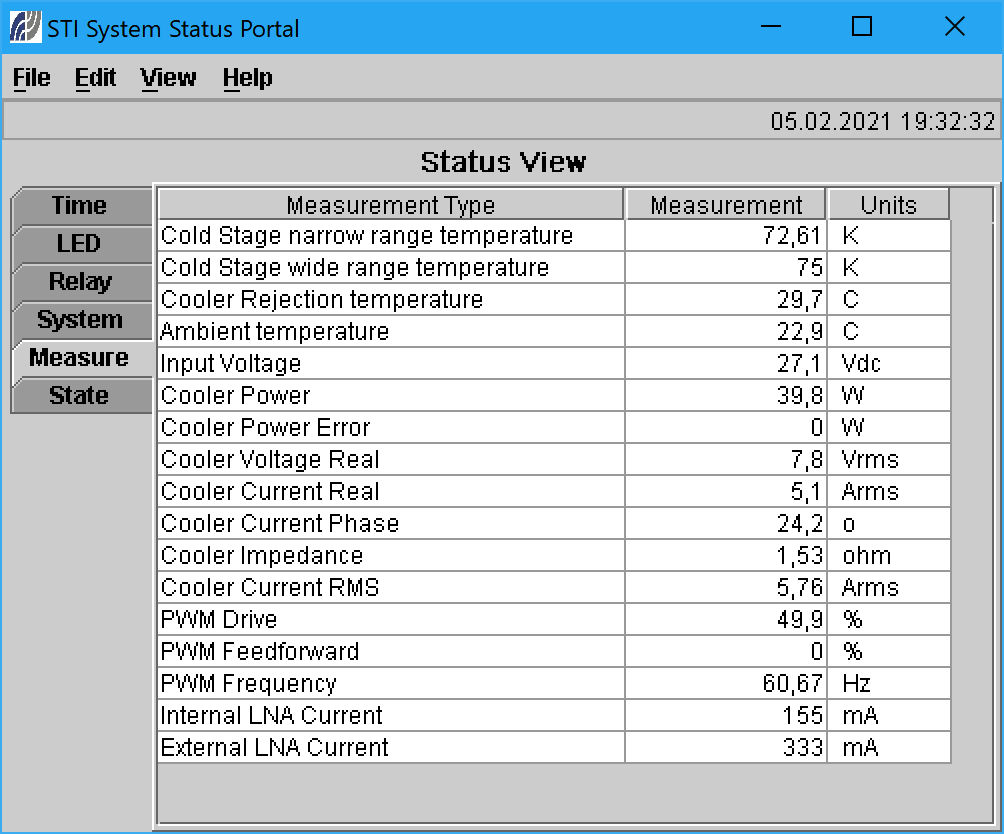1004x834 pixels.
Task: Select the 'PWM Frequency' row label
Action: coord(248,684)
